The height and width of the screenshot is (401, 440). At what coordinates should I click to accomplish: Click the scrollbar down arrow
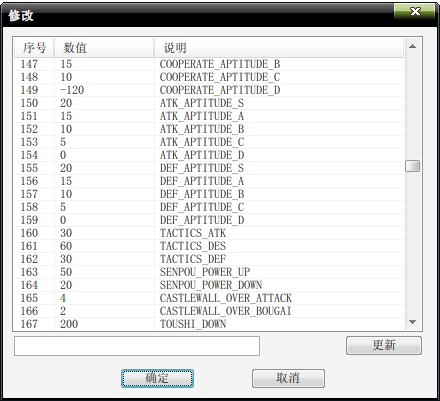(x=412, y=322)
